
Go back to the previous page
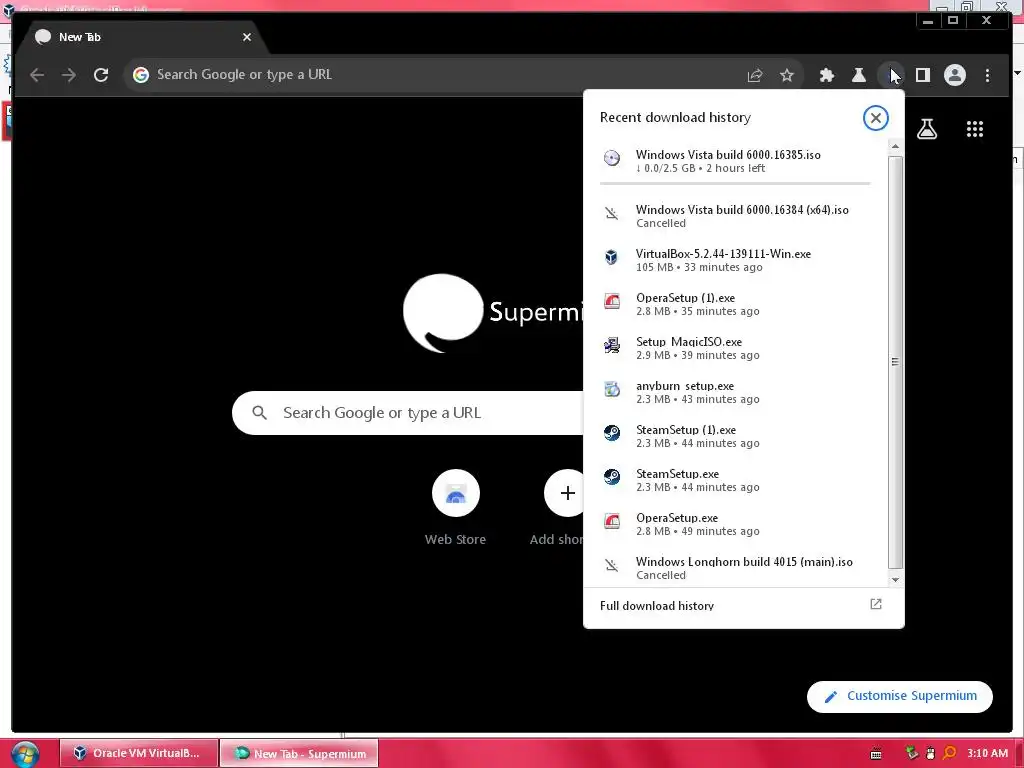[37, 75]
